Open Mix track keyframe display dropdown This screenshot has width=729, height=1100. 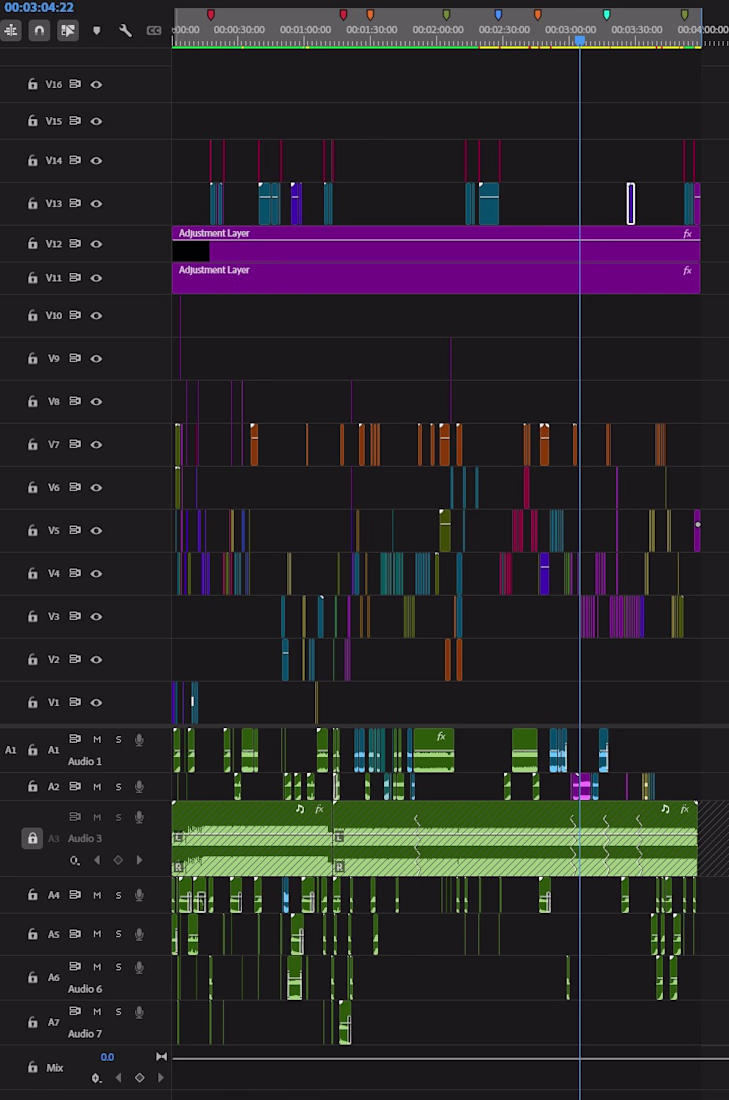[97, 1078]
